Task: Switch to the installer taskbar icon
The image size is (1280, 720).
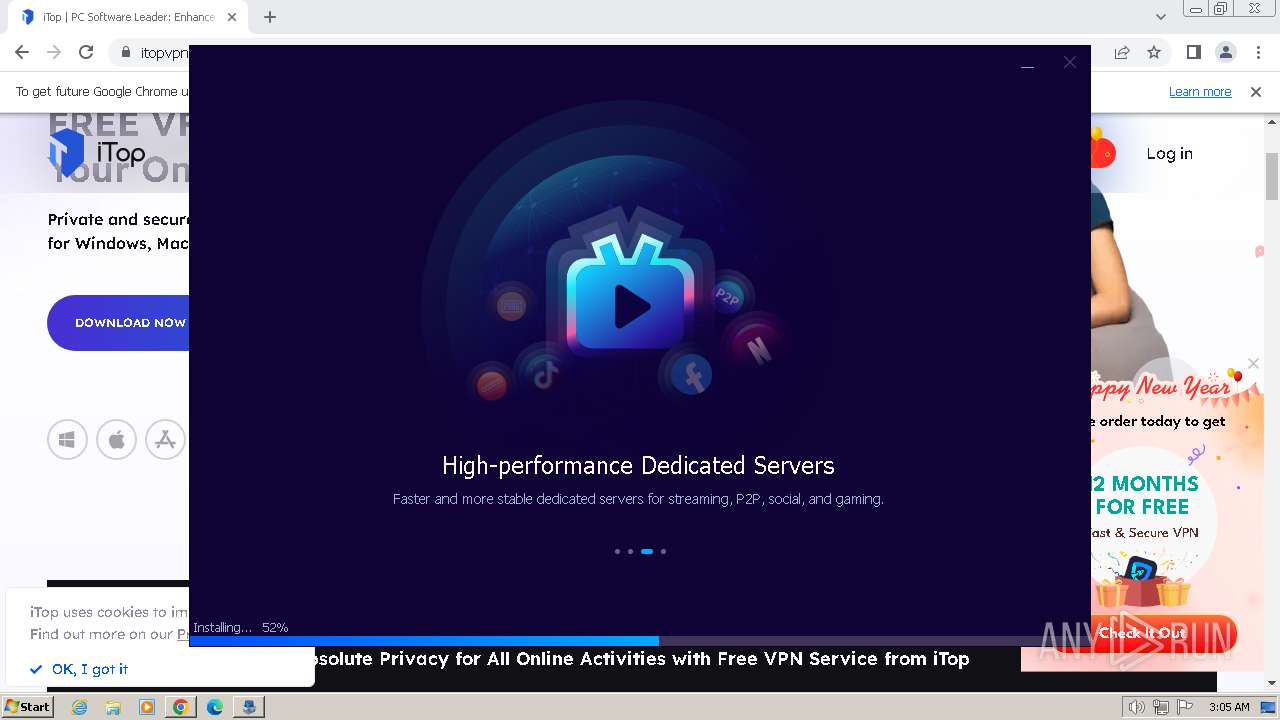Action: tap(249, 707)
